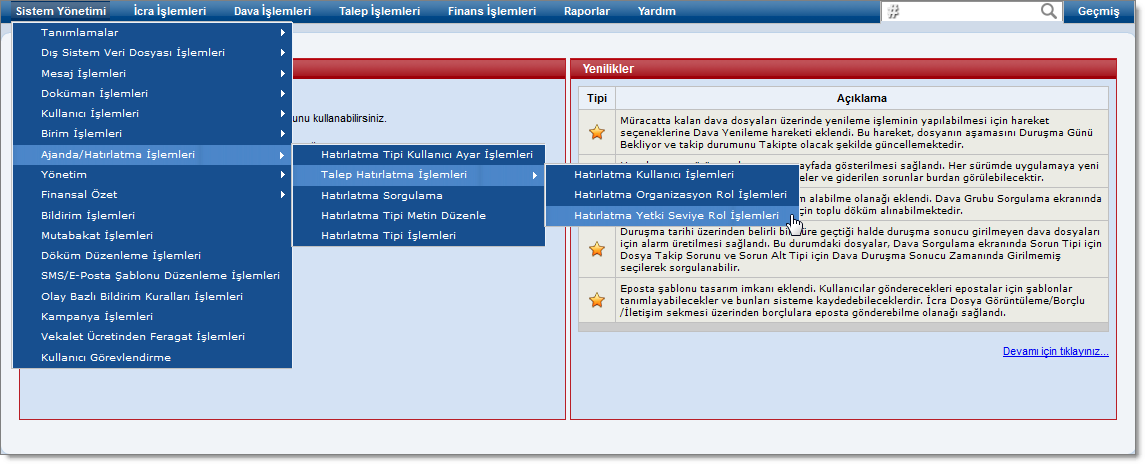Click the Açıklama column header

[x=862, y=98]
